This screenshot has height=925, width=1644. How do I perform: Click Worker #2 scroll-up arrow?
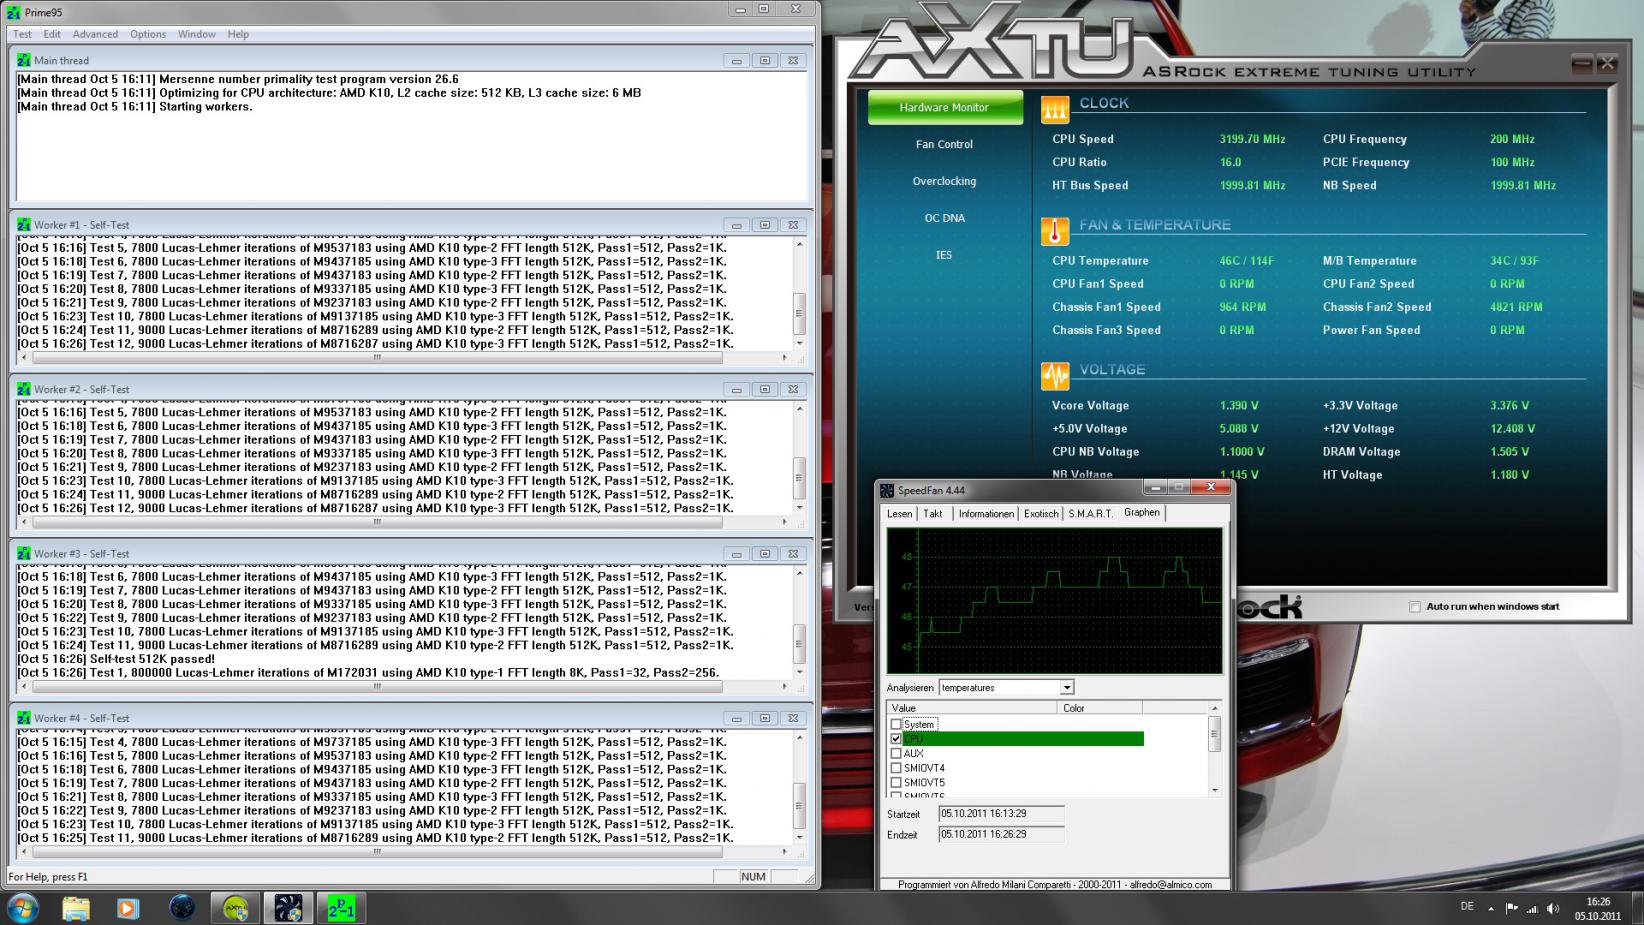(x=799, y=409)
